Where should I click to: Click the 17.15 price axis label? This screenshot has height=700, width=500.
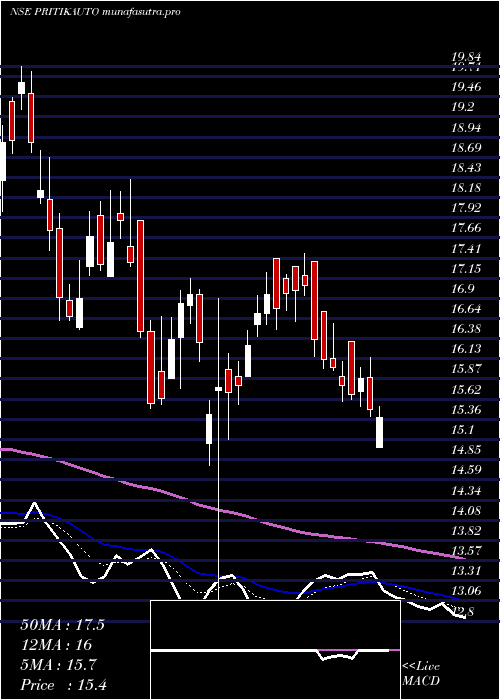(x=466, y=268)
